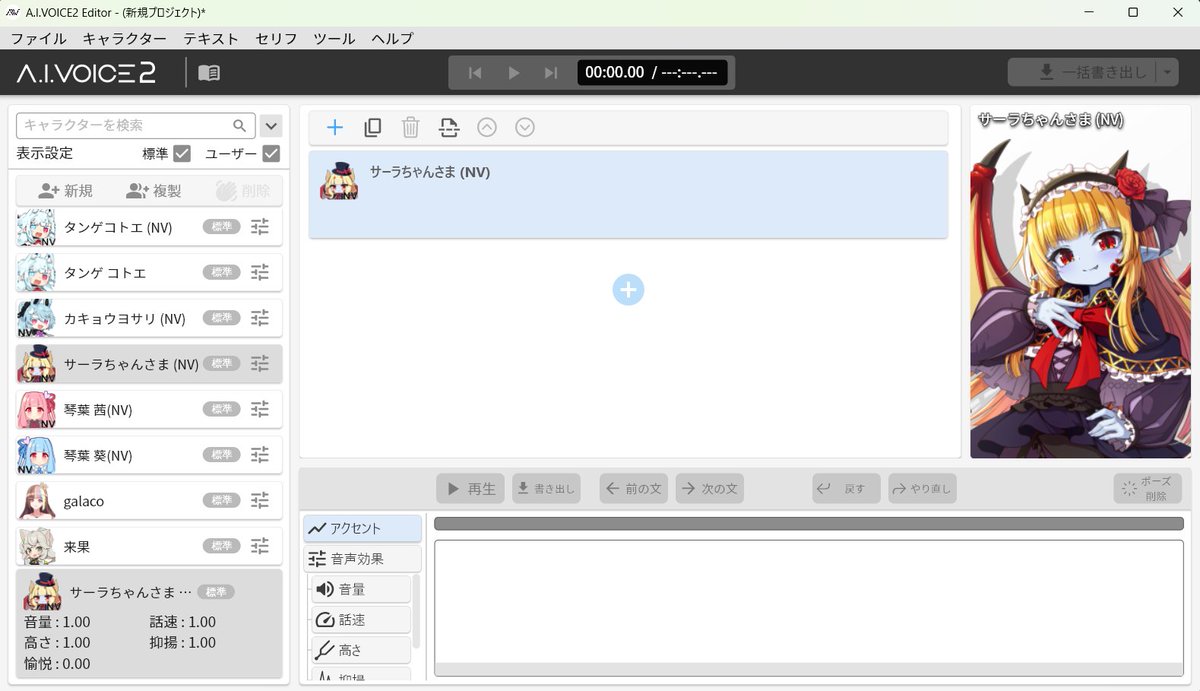Click the accent editing text area

pos(809,608)
